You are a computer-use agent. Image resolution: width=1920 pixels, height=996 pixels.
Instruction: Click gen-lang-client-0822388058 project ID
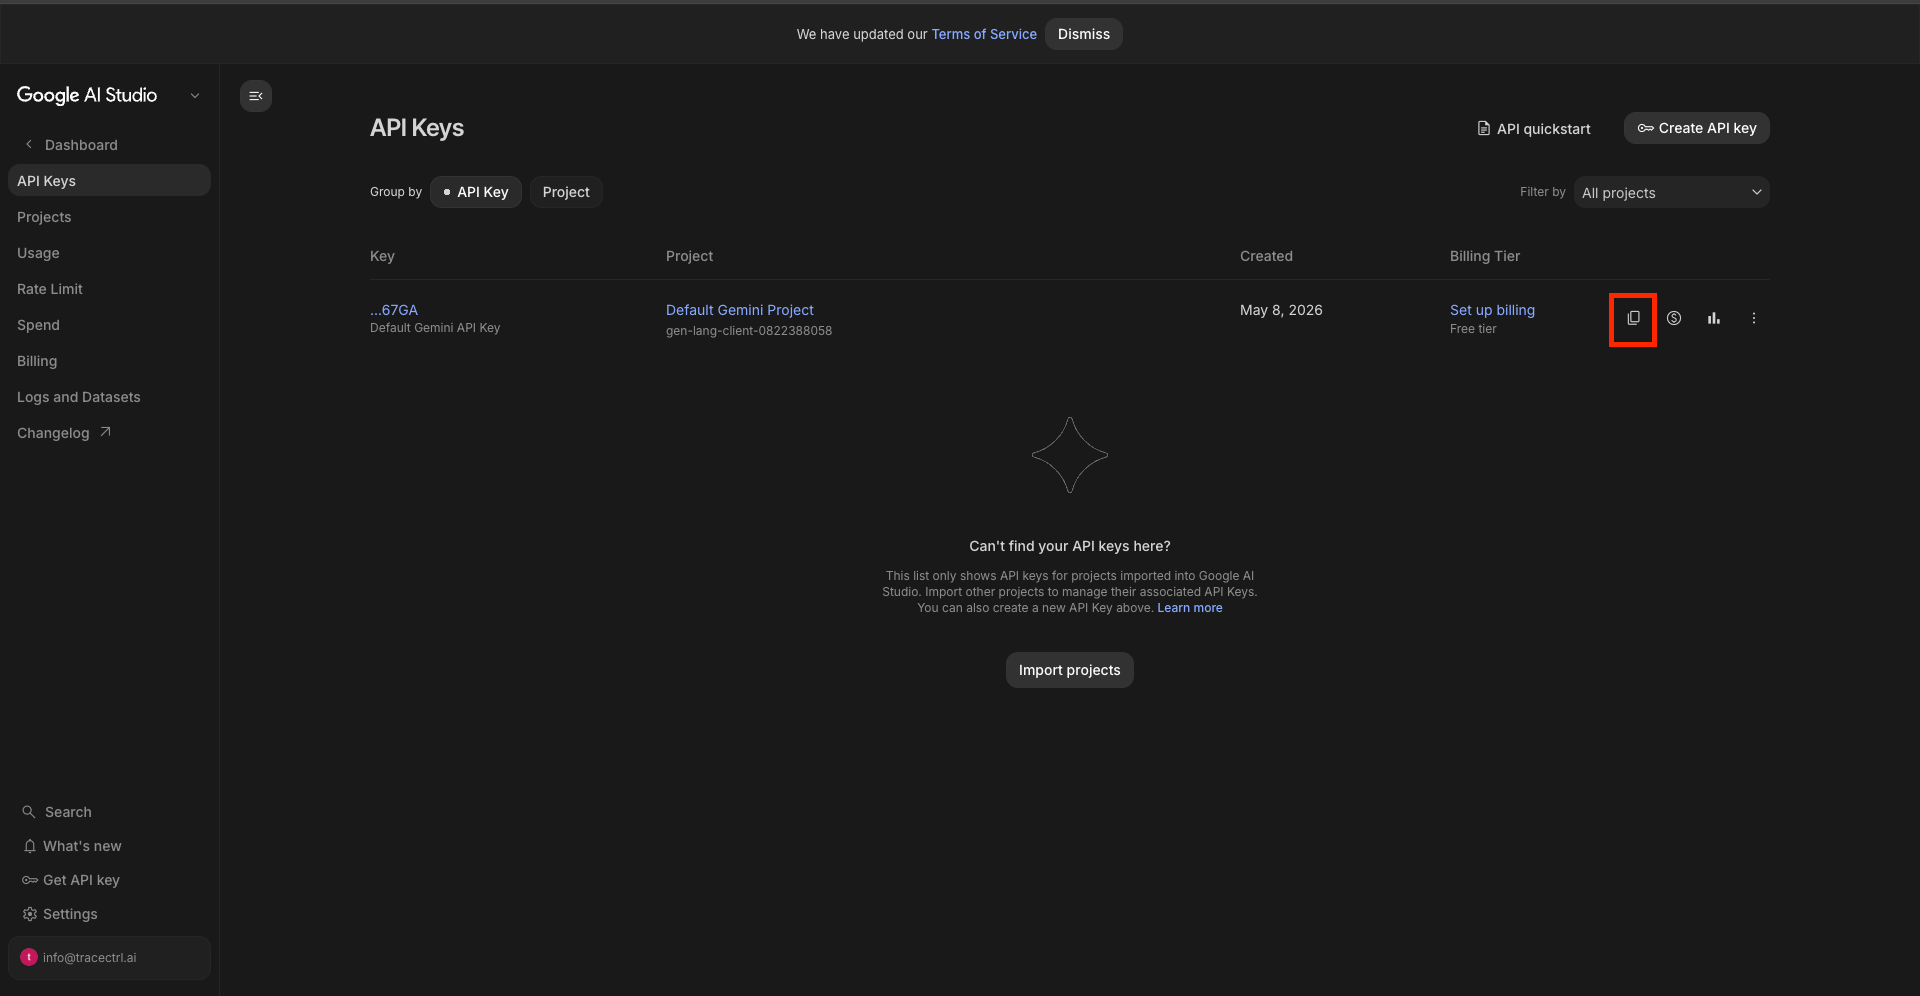(749, 331)
